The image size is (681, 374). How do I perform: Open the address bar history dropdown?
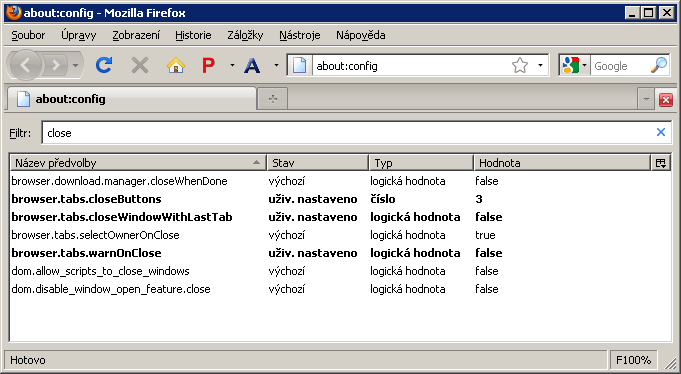pyautogui.click(x=540, y=66)
